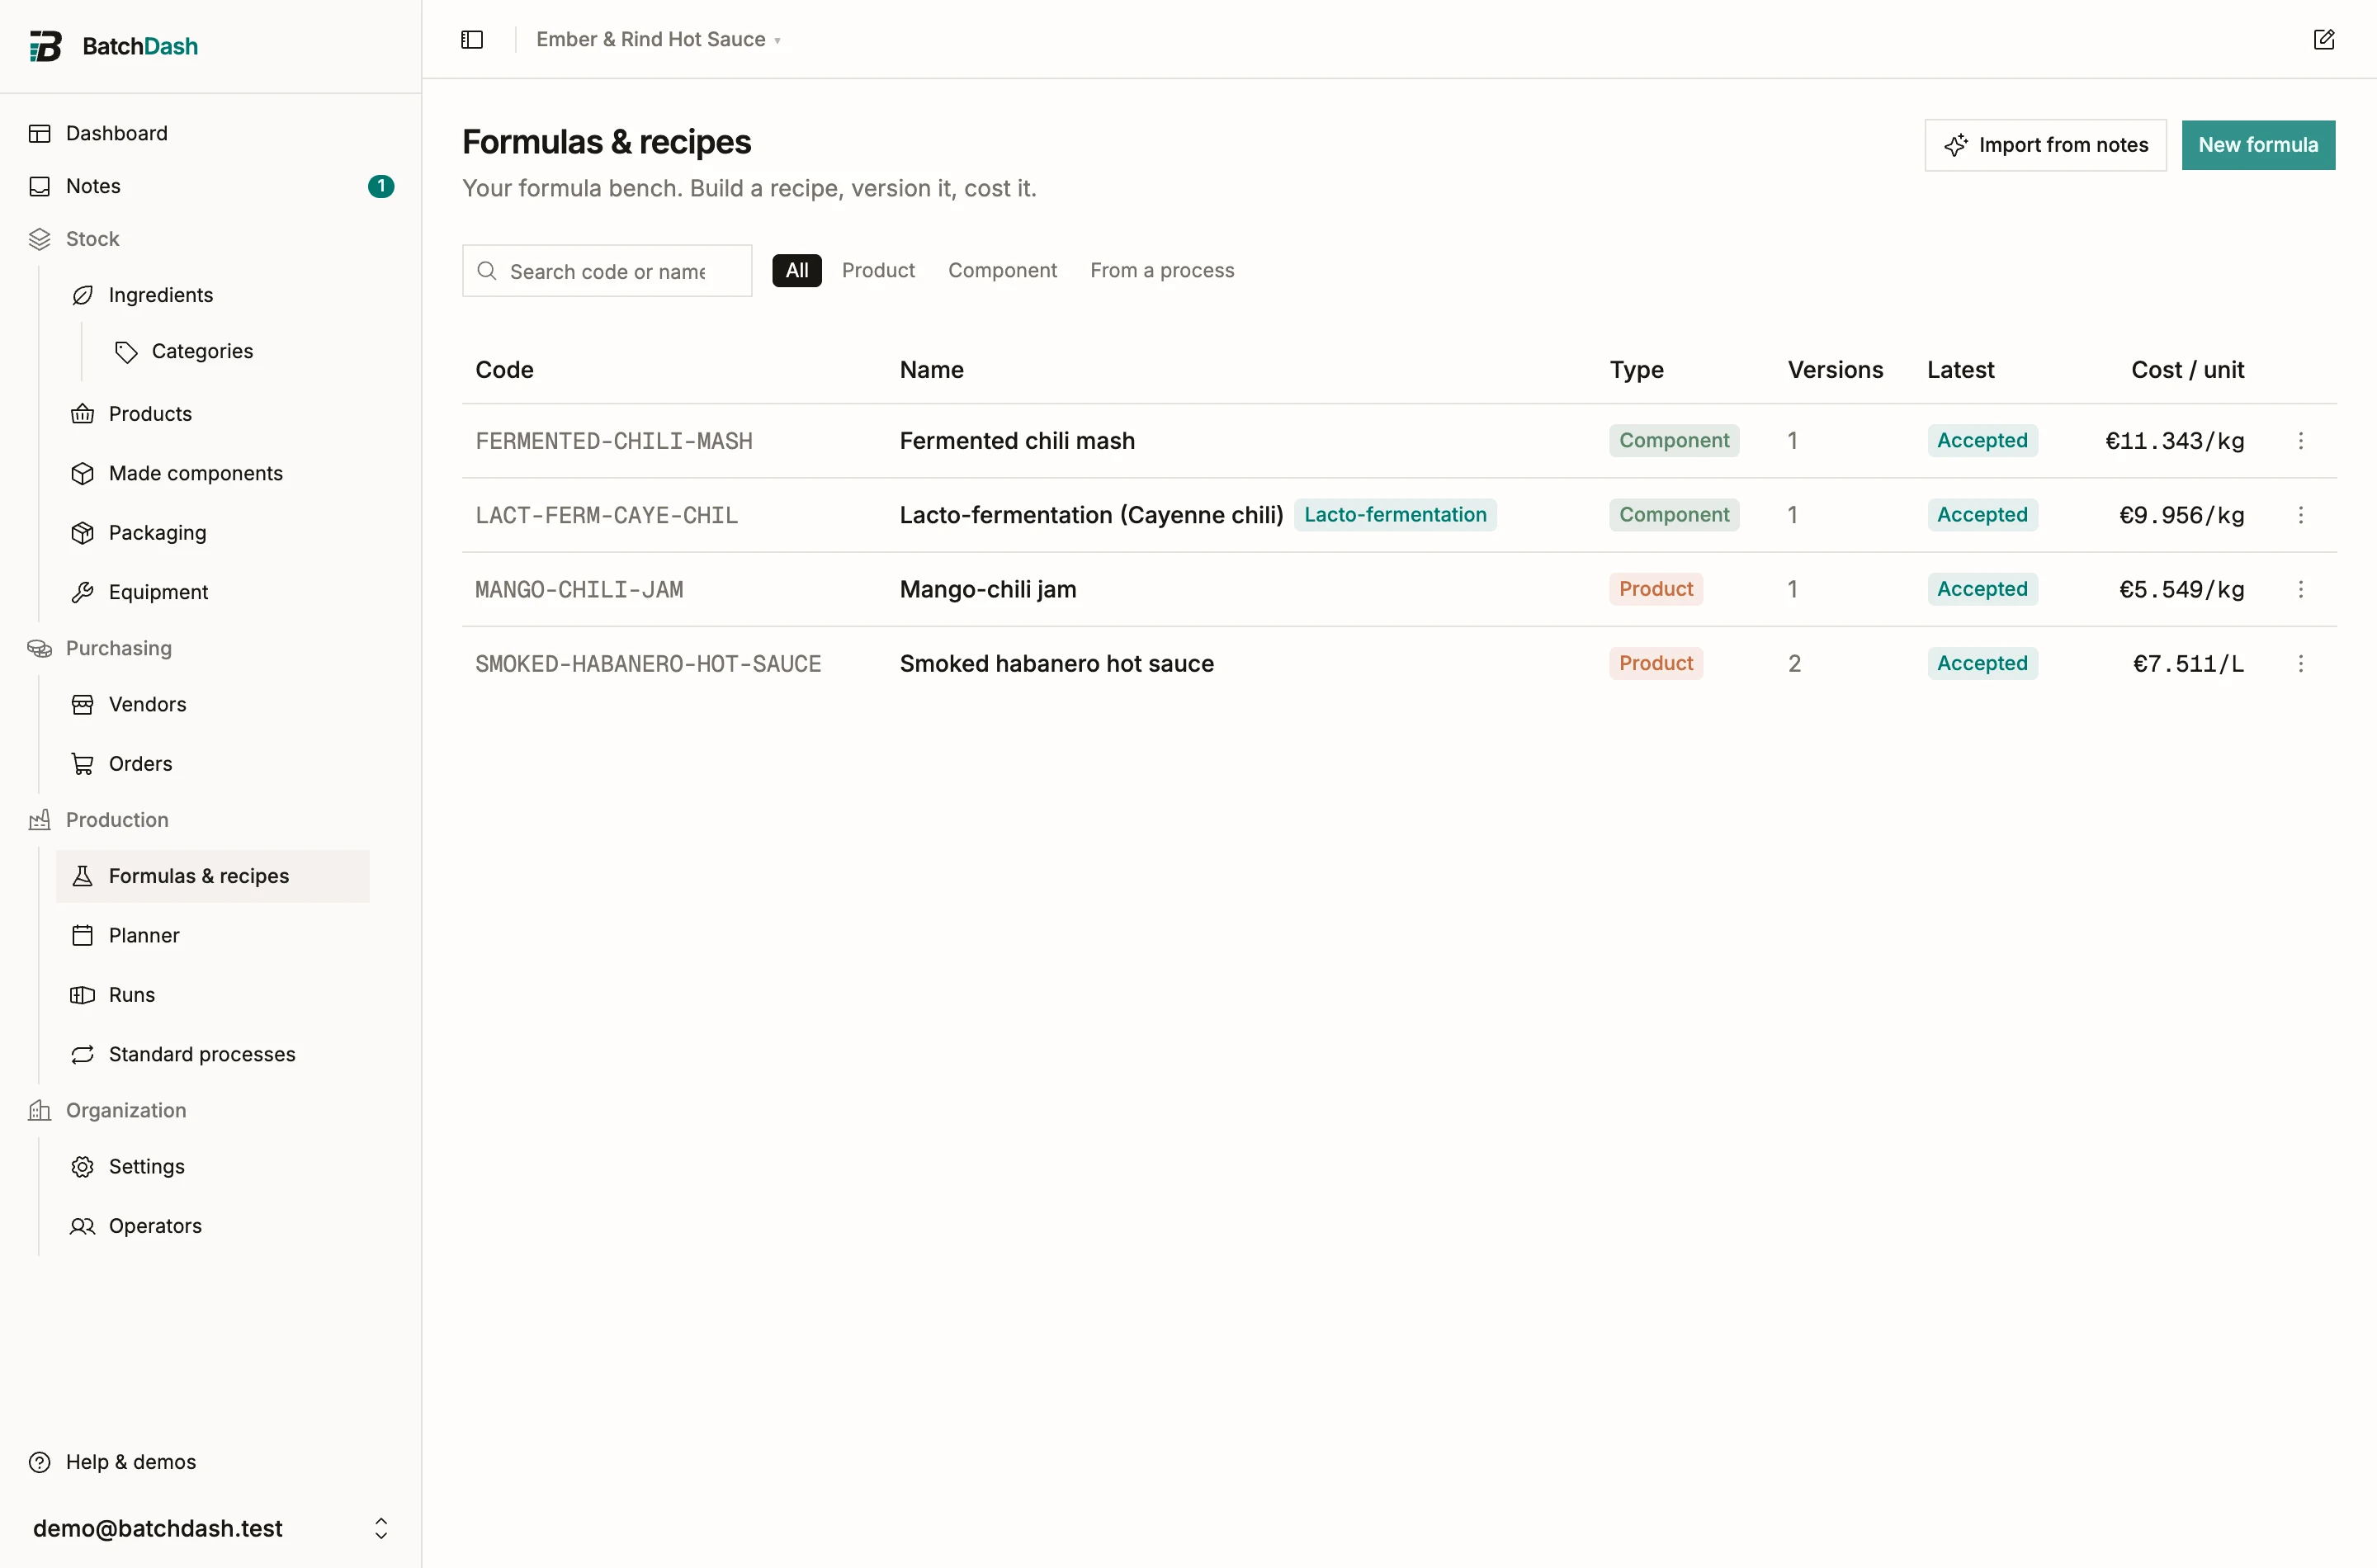The height and width of the screenshot is (1568, 2377).
Task: Click Import from notes
Action: pos(2045,145)
